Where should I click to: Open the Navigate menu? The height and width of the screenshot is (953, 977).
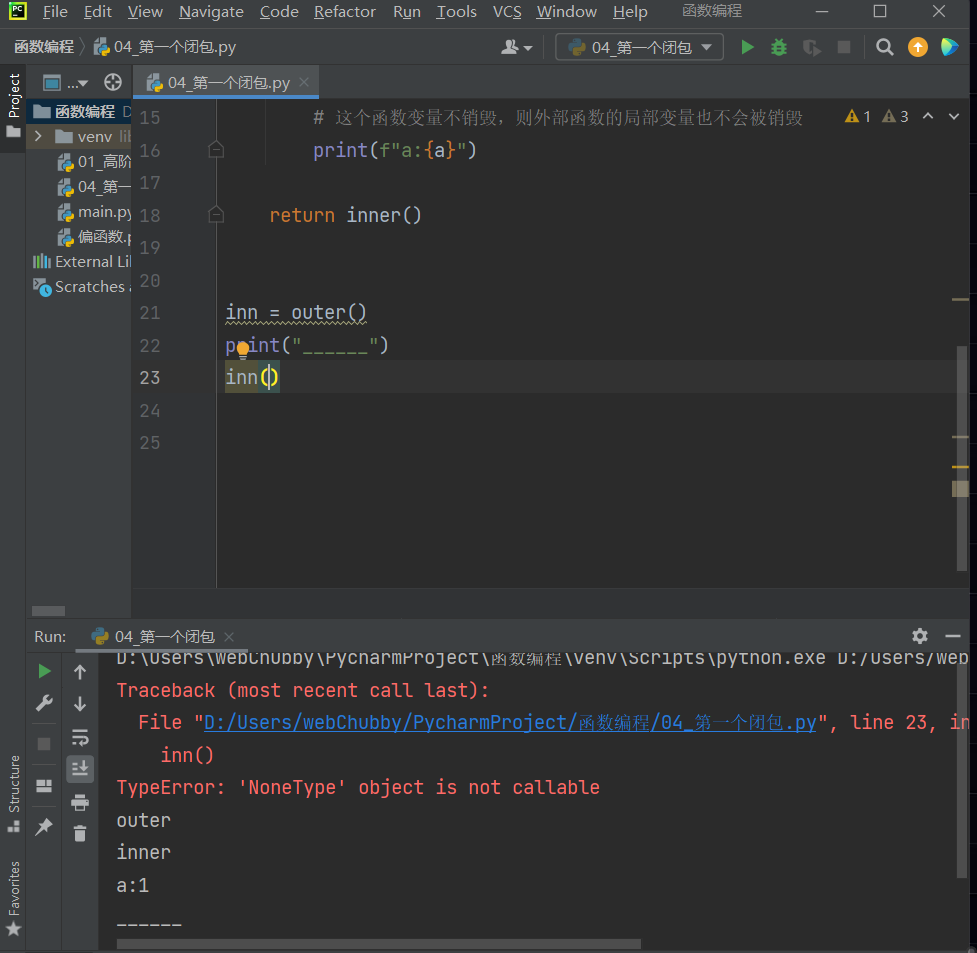point(211,12)
